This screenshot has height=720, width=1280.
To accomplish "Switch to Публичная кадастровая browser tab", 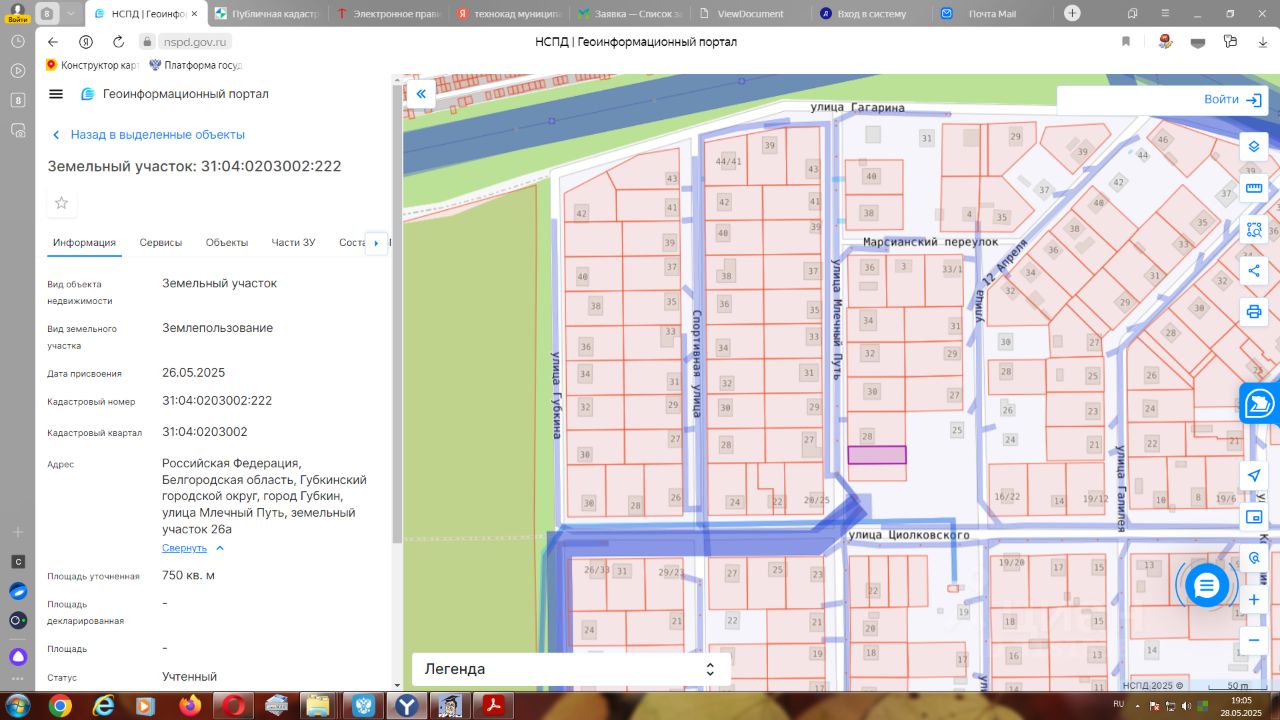I will (x=267, y=14).
